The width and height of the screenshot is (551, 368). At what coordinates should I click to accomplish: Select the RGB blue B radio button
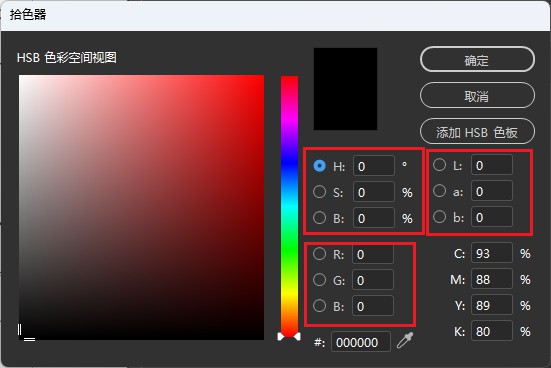coord(319,306)
